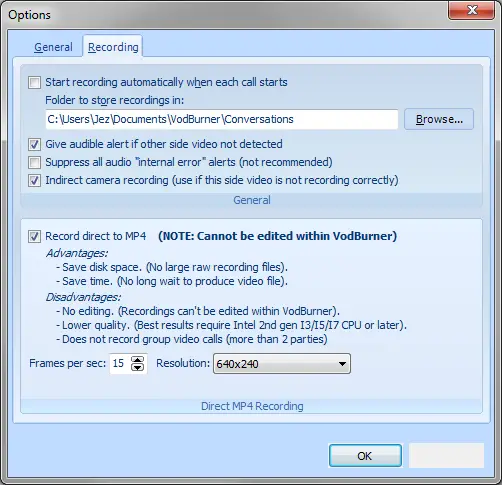The width and height of the screenshot is (502, 485).
Task: Click the Direct MP4 Recording section label
Action: 252,406
